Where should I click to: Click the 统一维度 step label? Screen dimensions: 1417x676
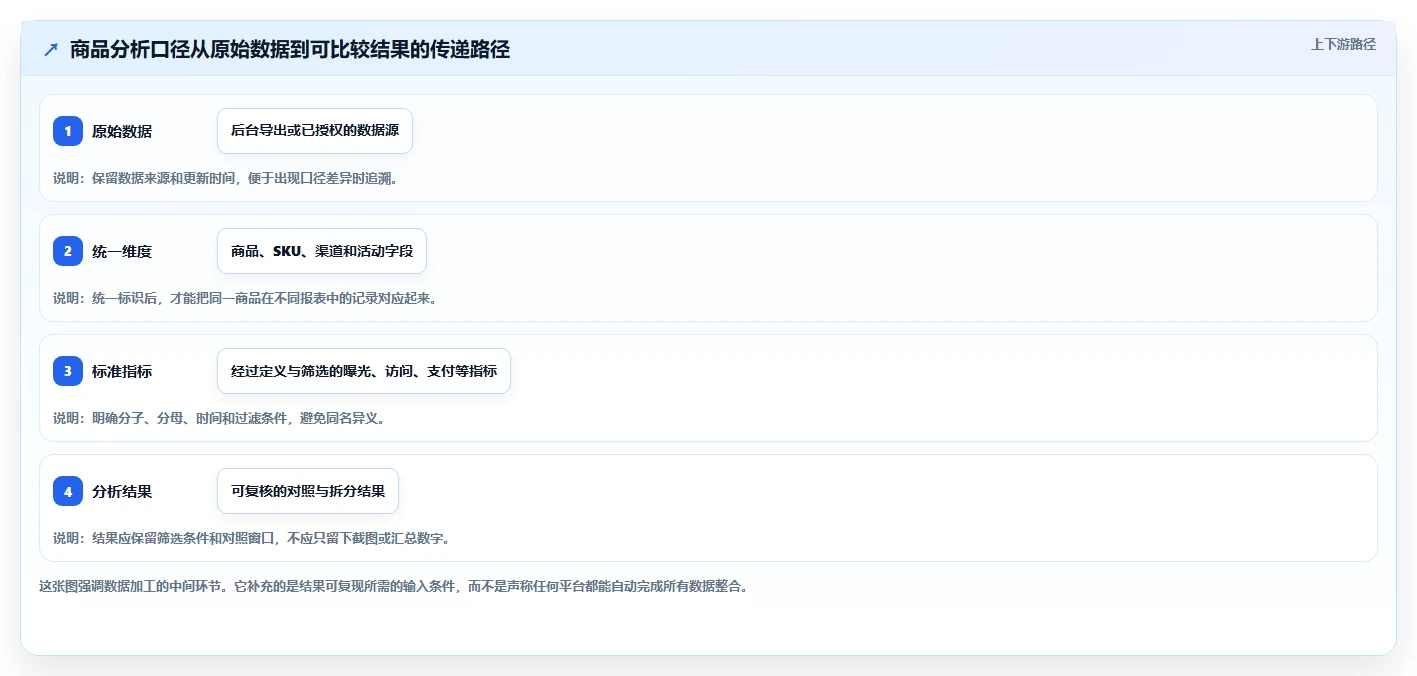[x=122, y=251]
